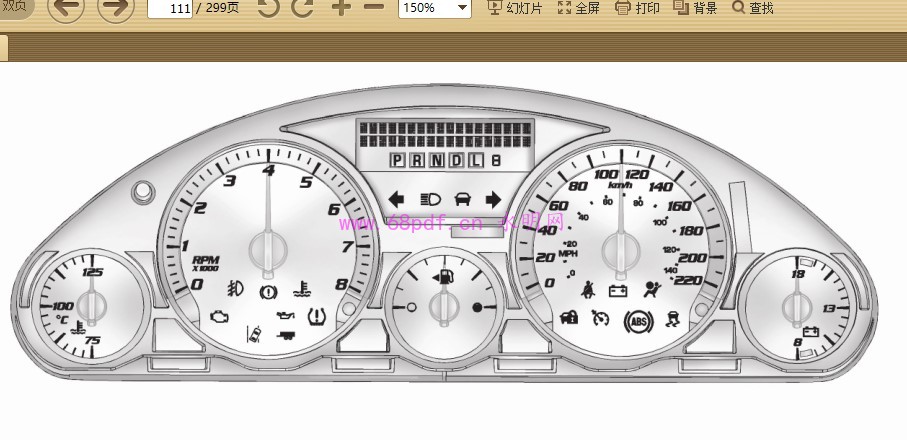Go to the previous page arrow
907x440 pixels.
(x=66, y=9)
